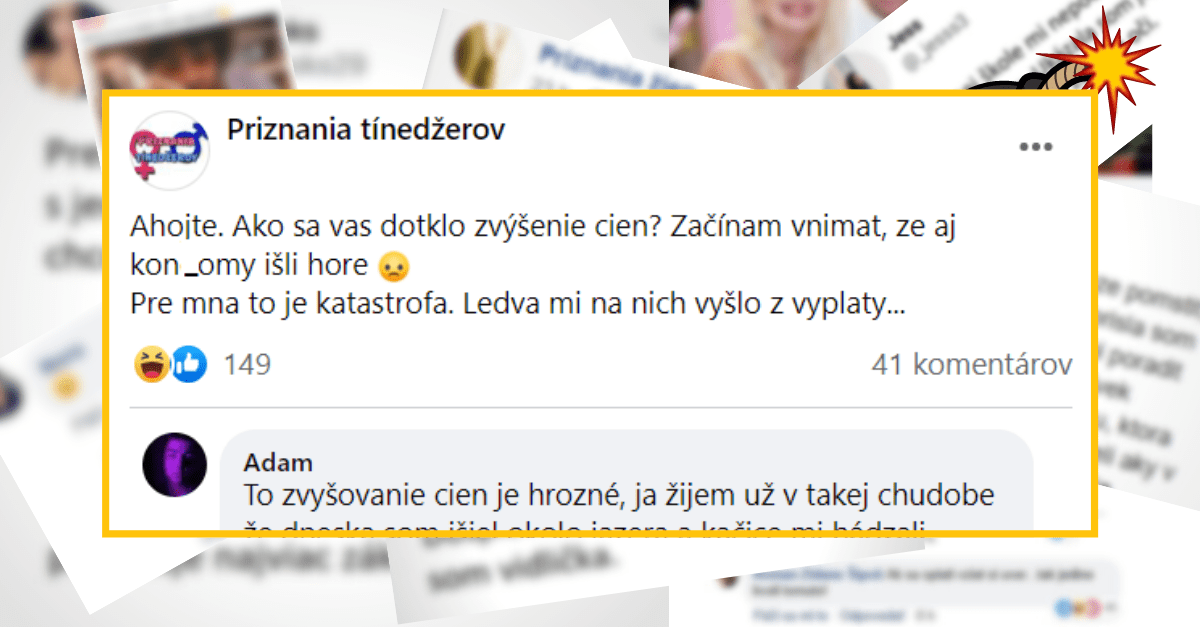Open Adam's profile via his name
The image size is (1200, 627).
pyautogui.click(x=278, y=462)
